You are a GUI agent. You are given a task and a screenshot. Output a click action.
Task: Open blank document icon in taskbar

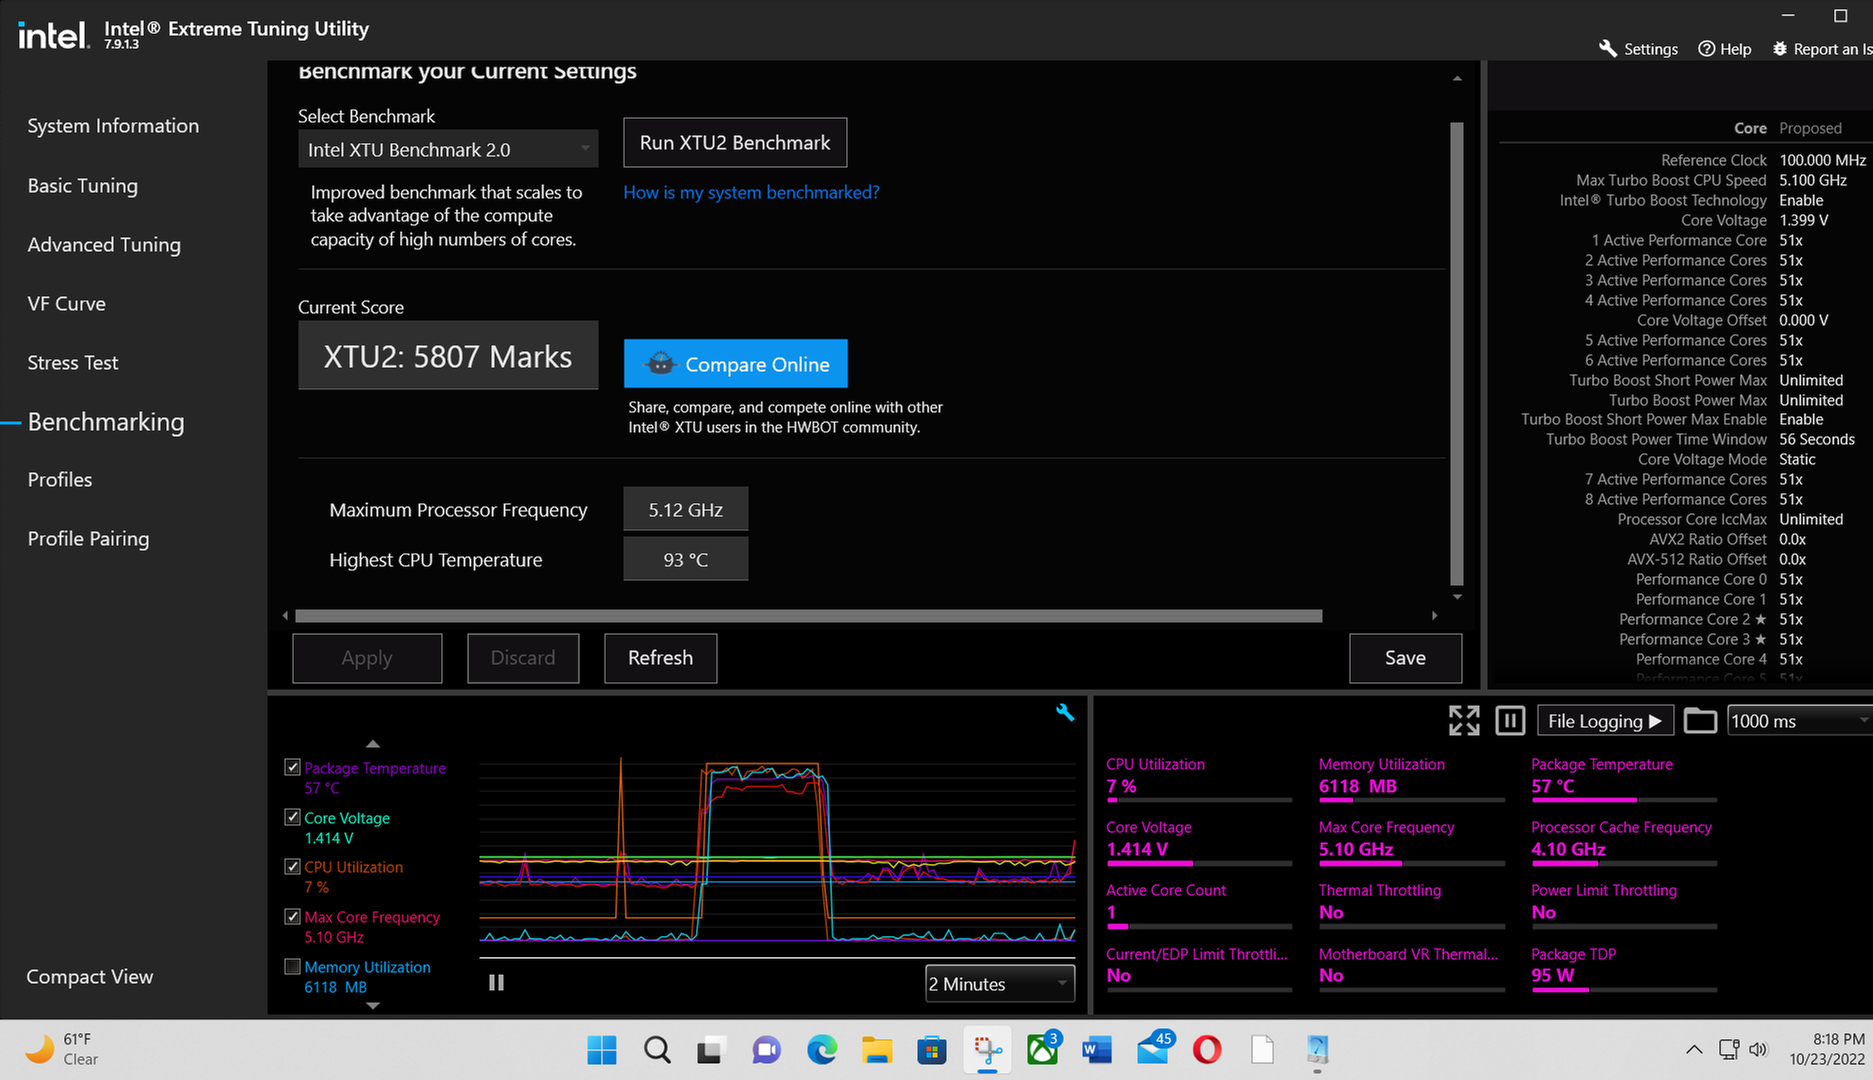[x=1262, y=1050]
